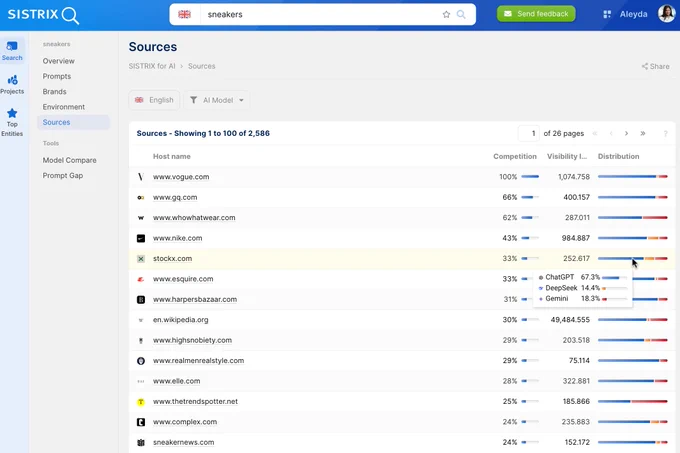Sort by the Competition column header

[x=515, y=156]
